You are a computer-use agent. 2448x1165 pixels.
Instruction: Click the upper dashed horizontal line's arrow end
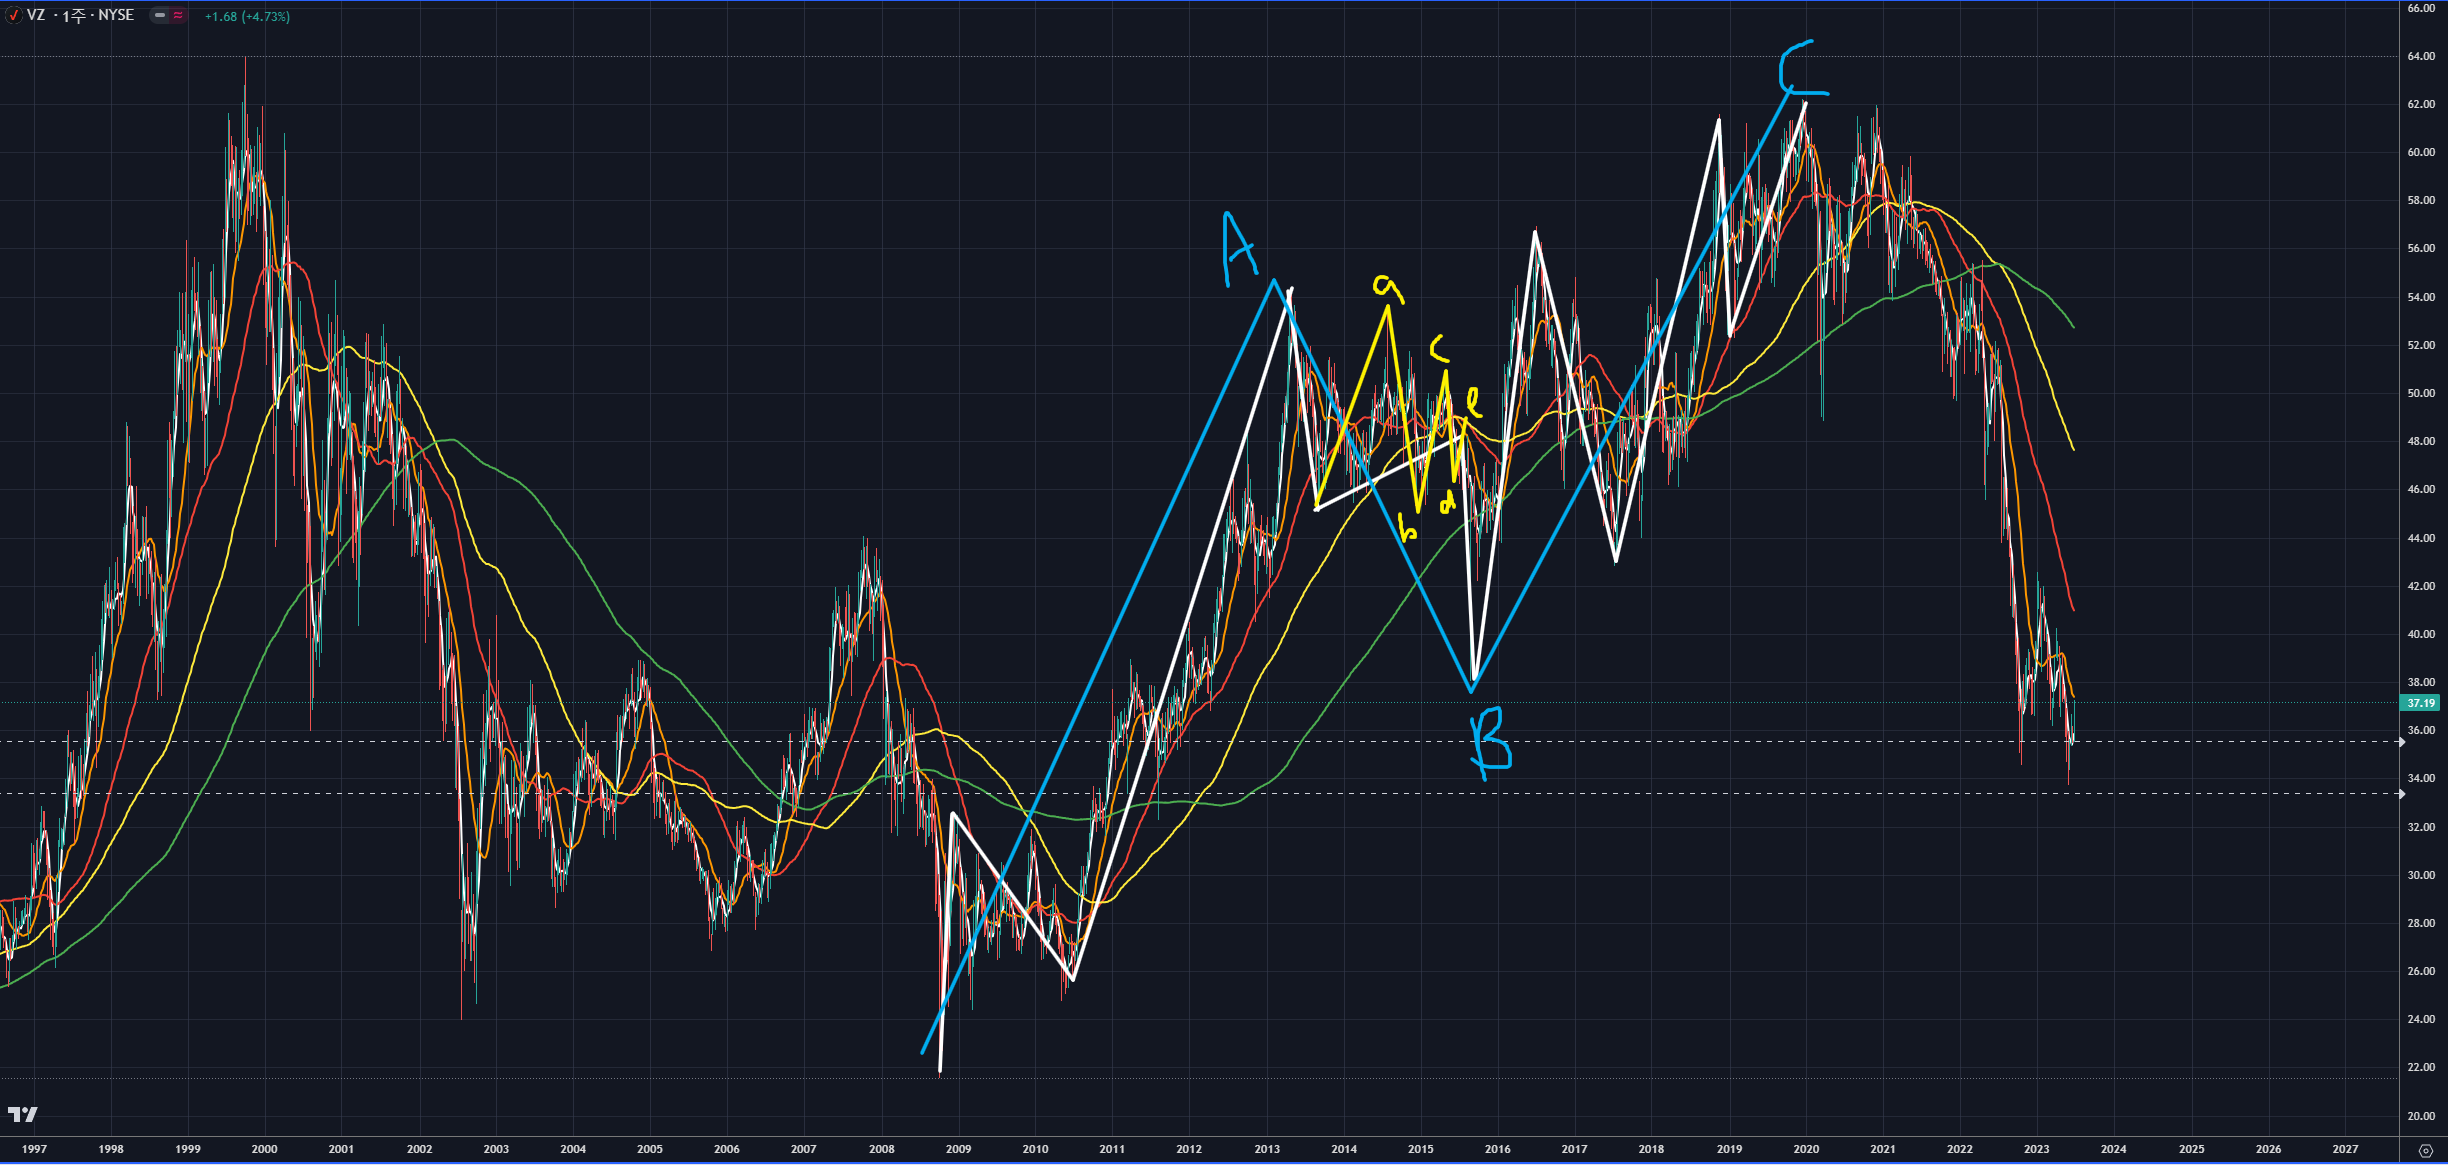pyautogui.click(x=2402, y=742)
